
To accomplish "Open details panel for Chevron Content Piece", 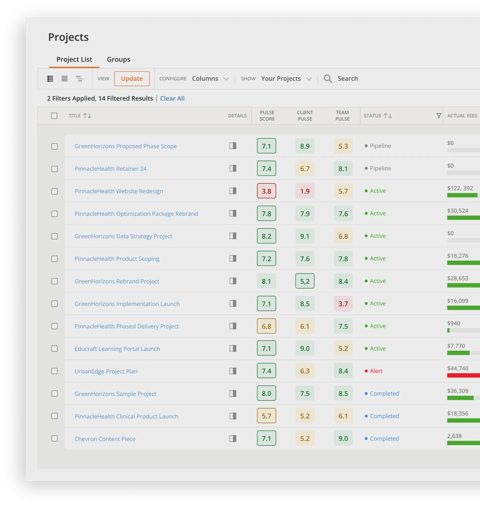I will pos(233,438).
